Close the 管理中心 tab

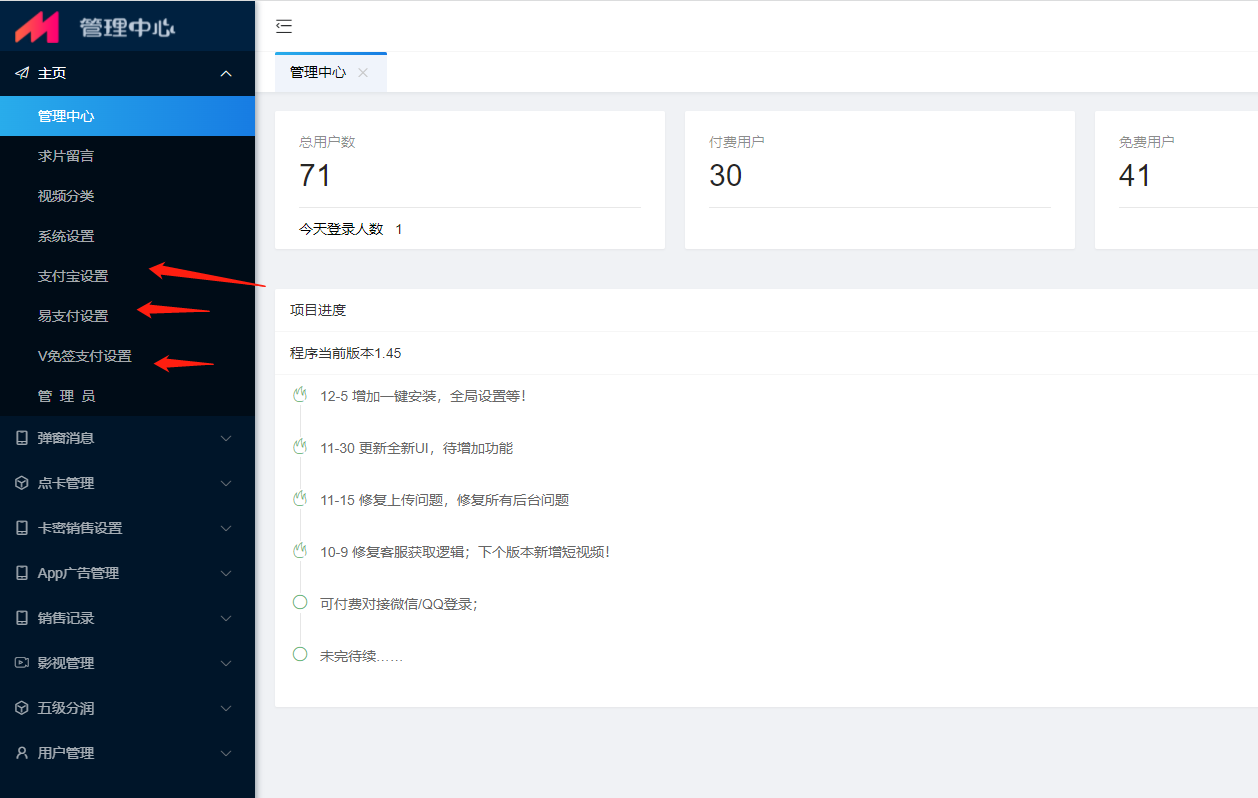363,72
